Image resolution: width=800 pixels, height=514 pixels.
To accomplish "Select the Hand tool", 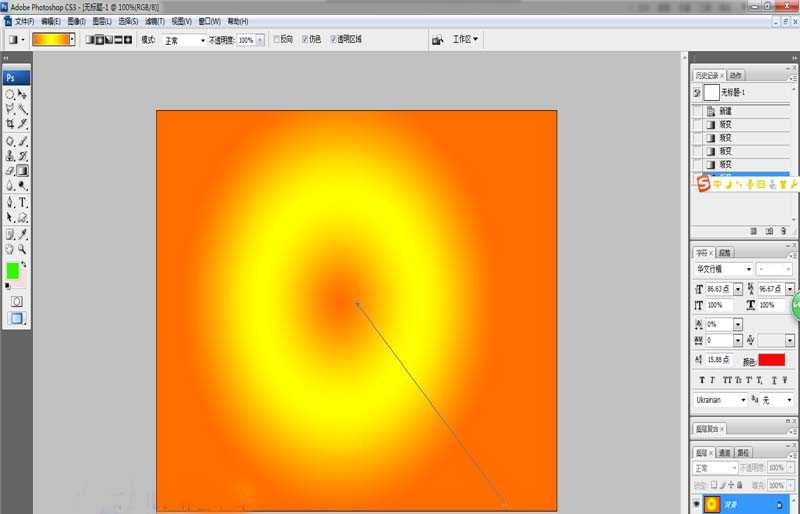I will click(x=10, y=249).
